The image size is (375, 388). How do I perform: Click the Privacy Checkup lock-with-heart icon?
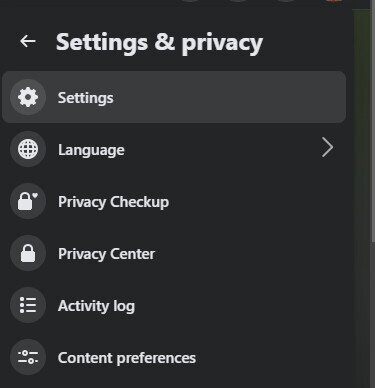point(28,201)
